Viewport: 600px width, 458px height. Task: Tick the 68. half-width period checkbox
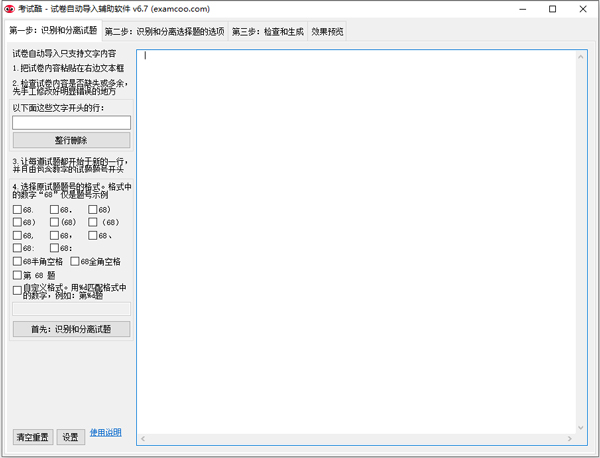[x=17, y=210]
